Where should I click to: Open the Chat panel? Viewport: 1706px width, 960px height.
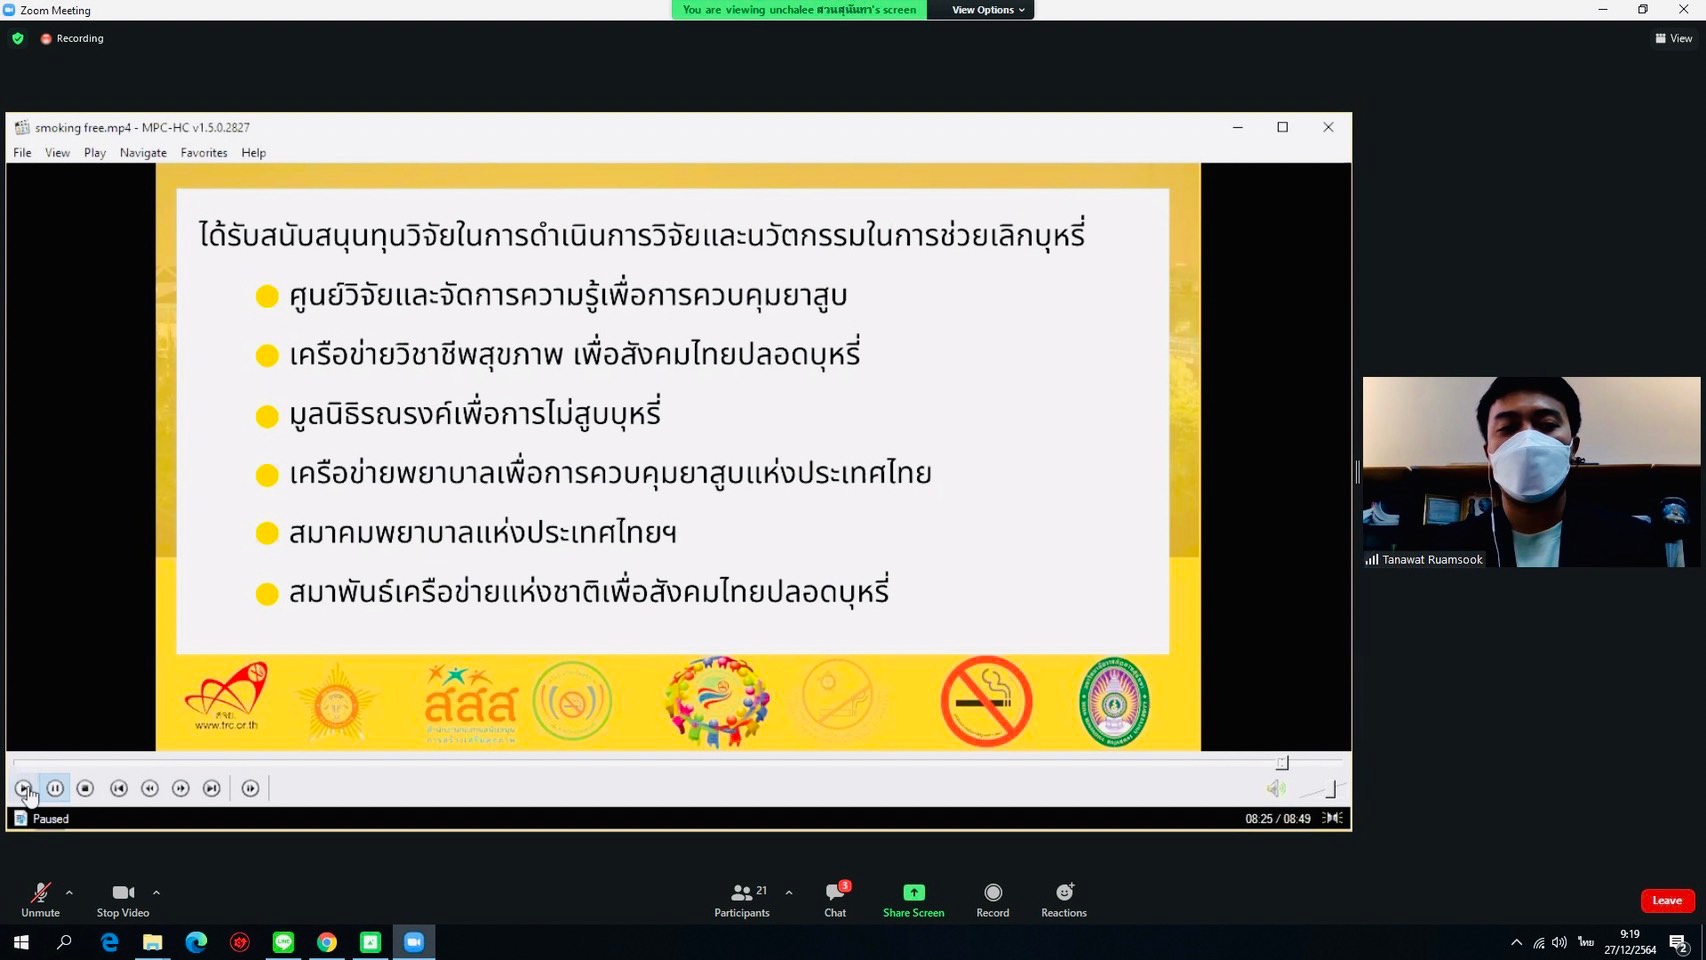point(835,899)
